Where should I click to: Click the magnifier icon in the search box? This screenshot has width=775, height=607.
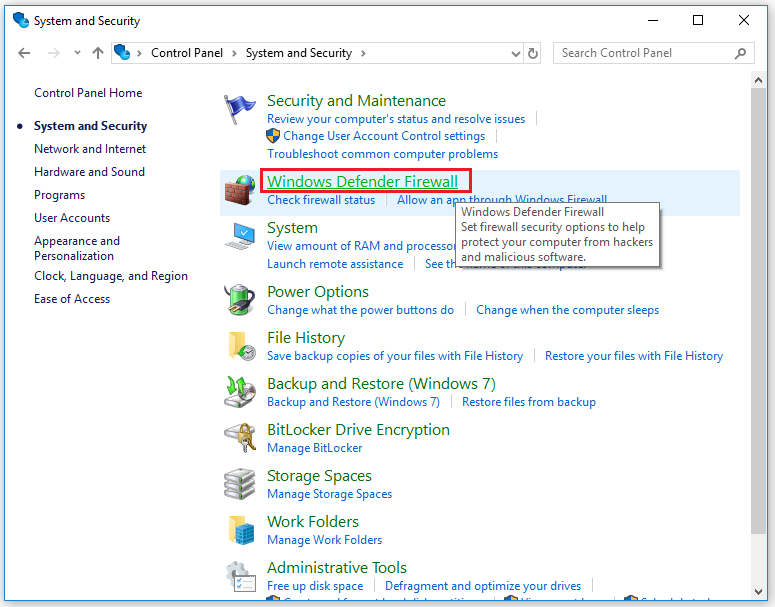[x=740, y=53]
